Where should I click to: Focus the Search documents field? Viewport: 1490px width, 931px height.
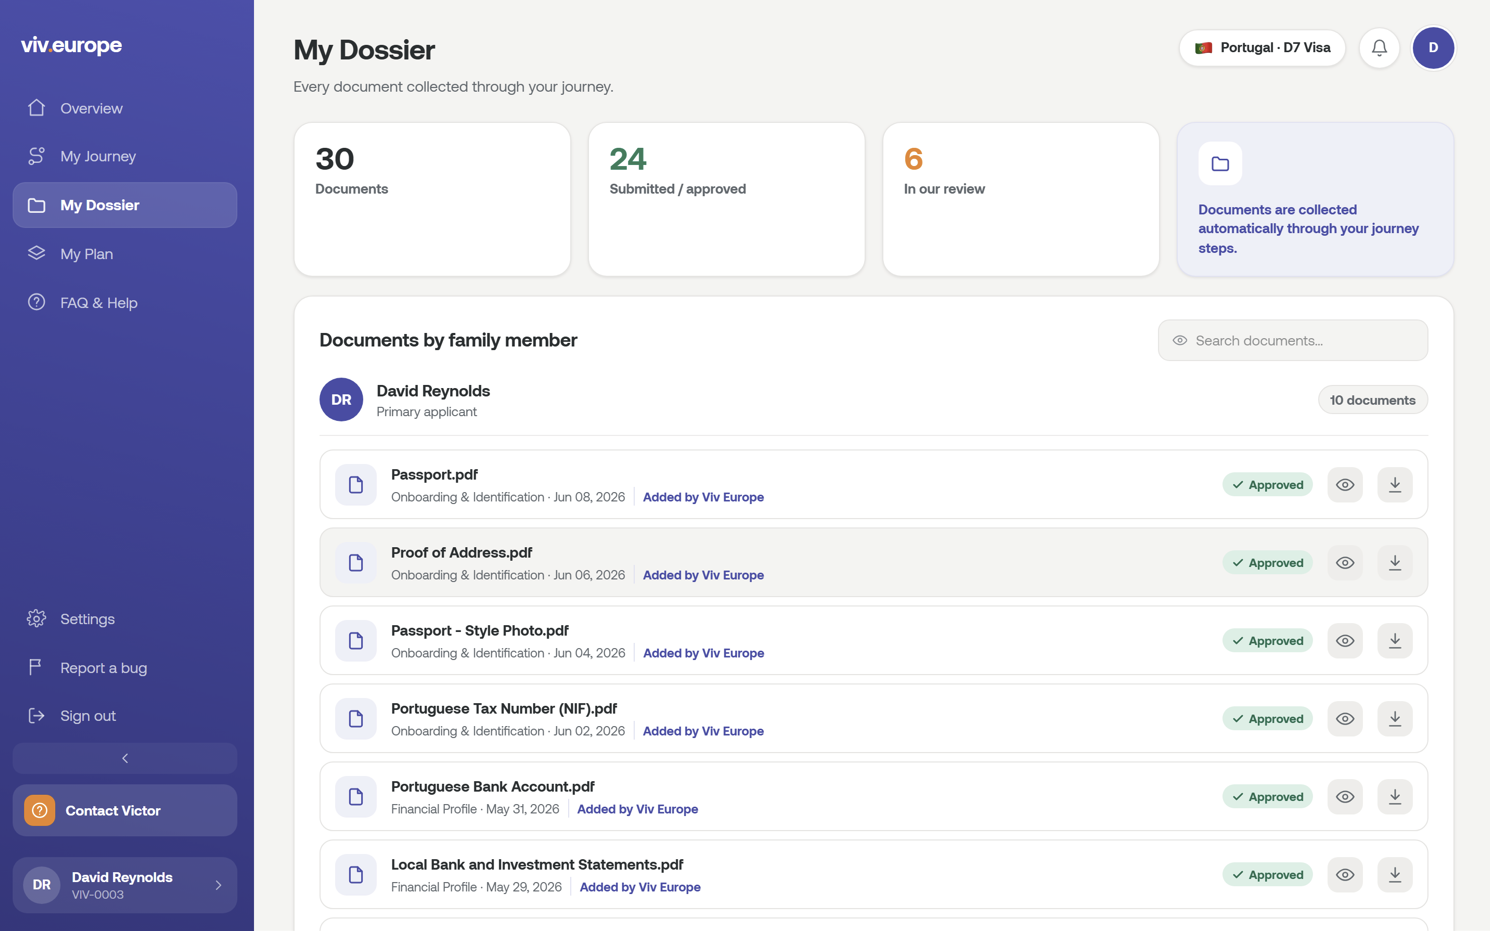point(1293,341)
